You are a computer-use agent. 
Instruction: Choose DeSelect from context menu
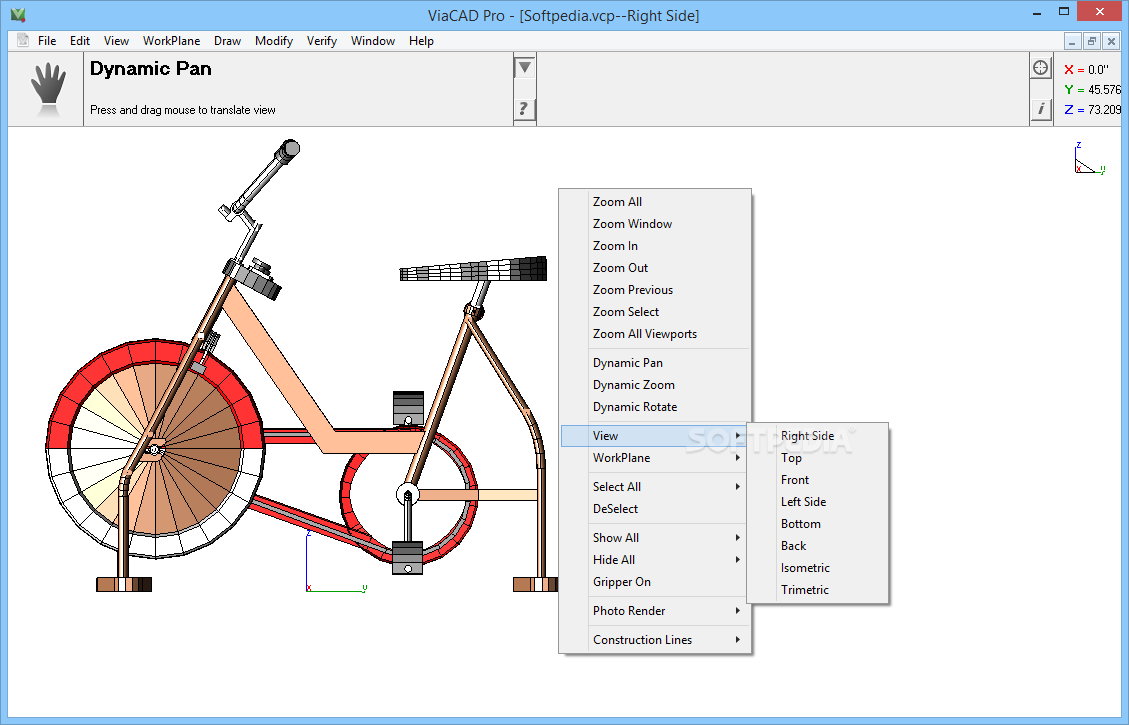click(x=655, y=509)
